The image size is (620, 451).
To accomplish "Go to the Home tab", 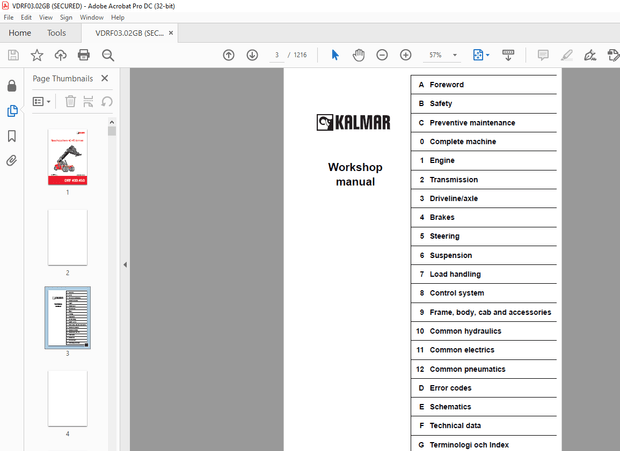I will (x=20, y=33).
